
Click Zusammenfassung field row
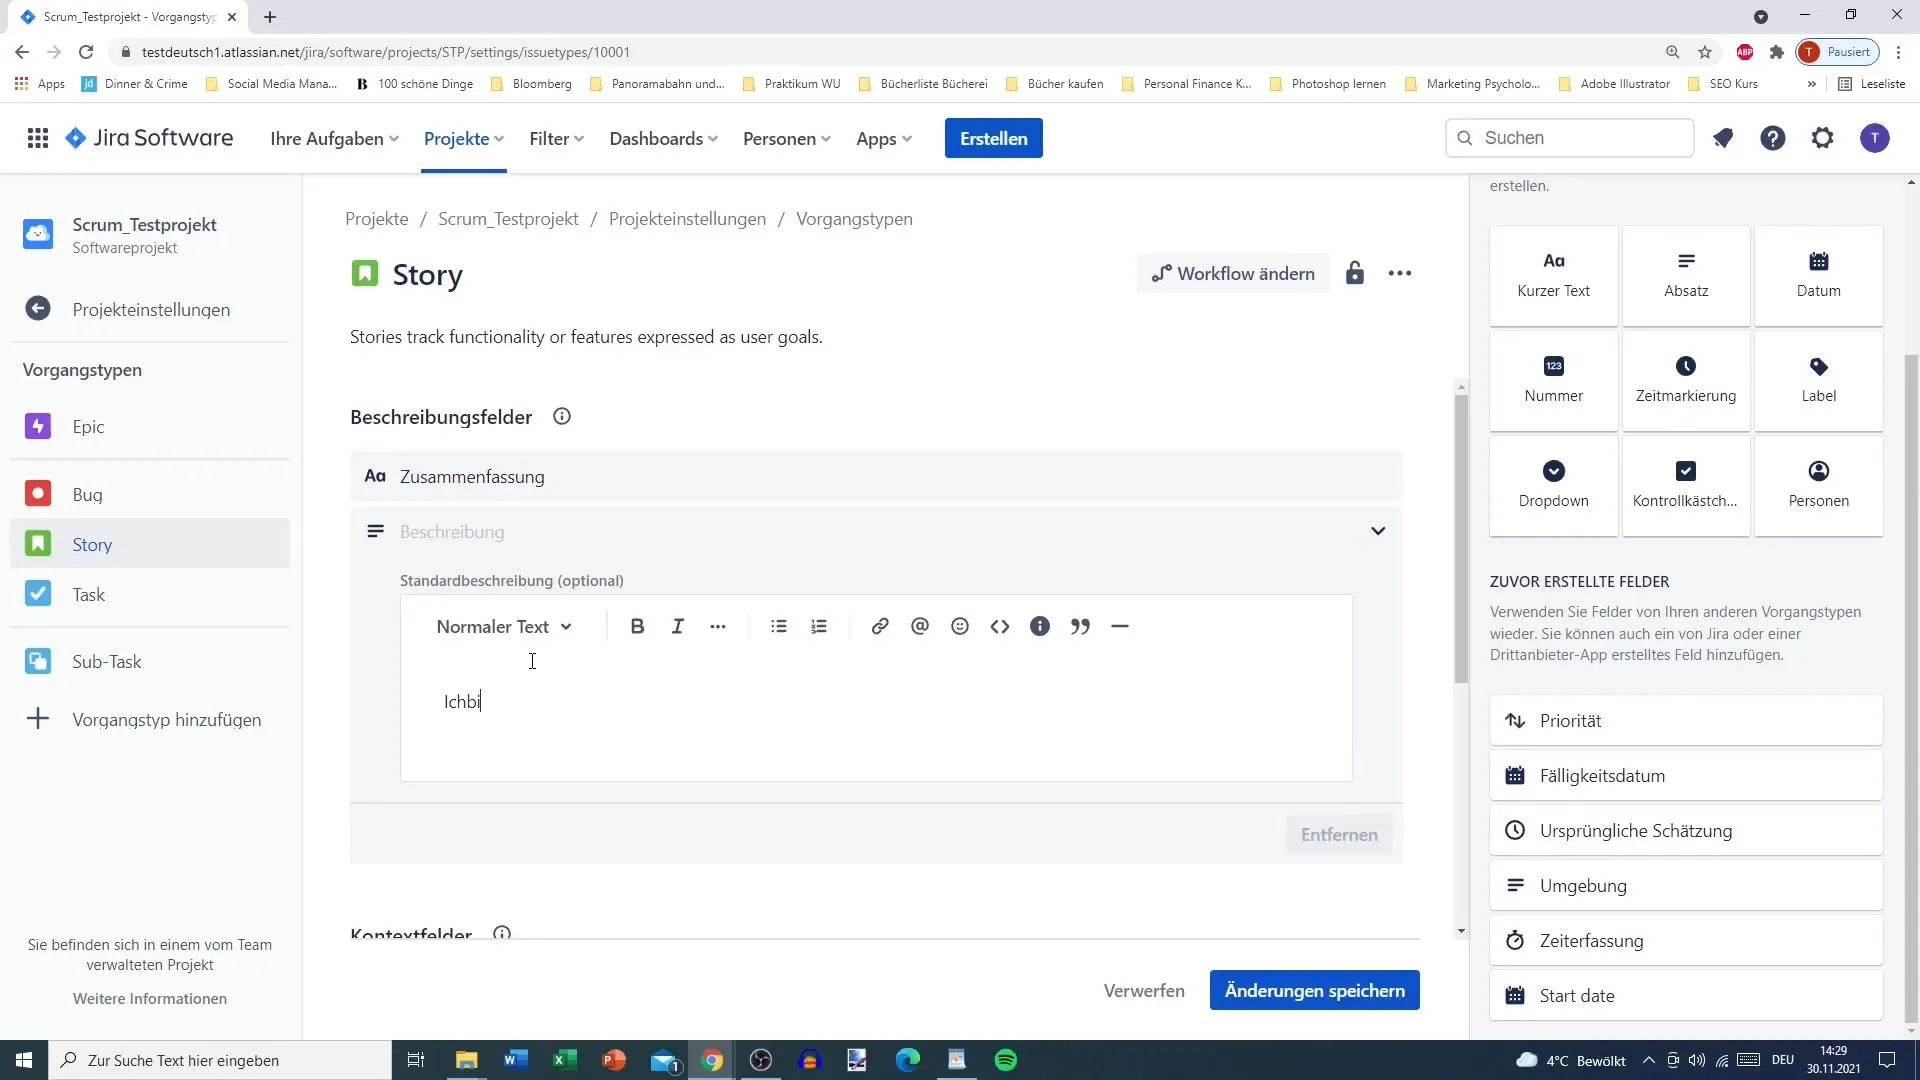(876, 476)
